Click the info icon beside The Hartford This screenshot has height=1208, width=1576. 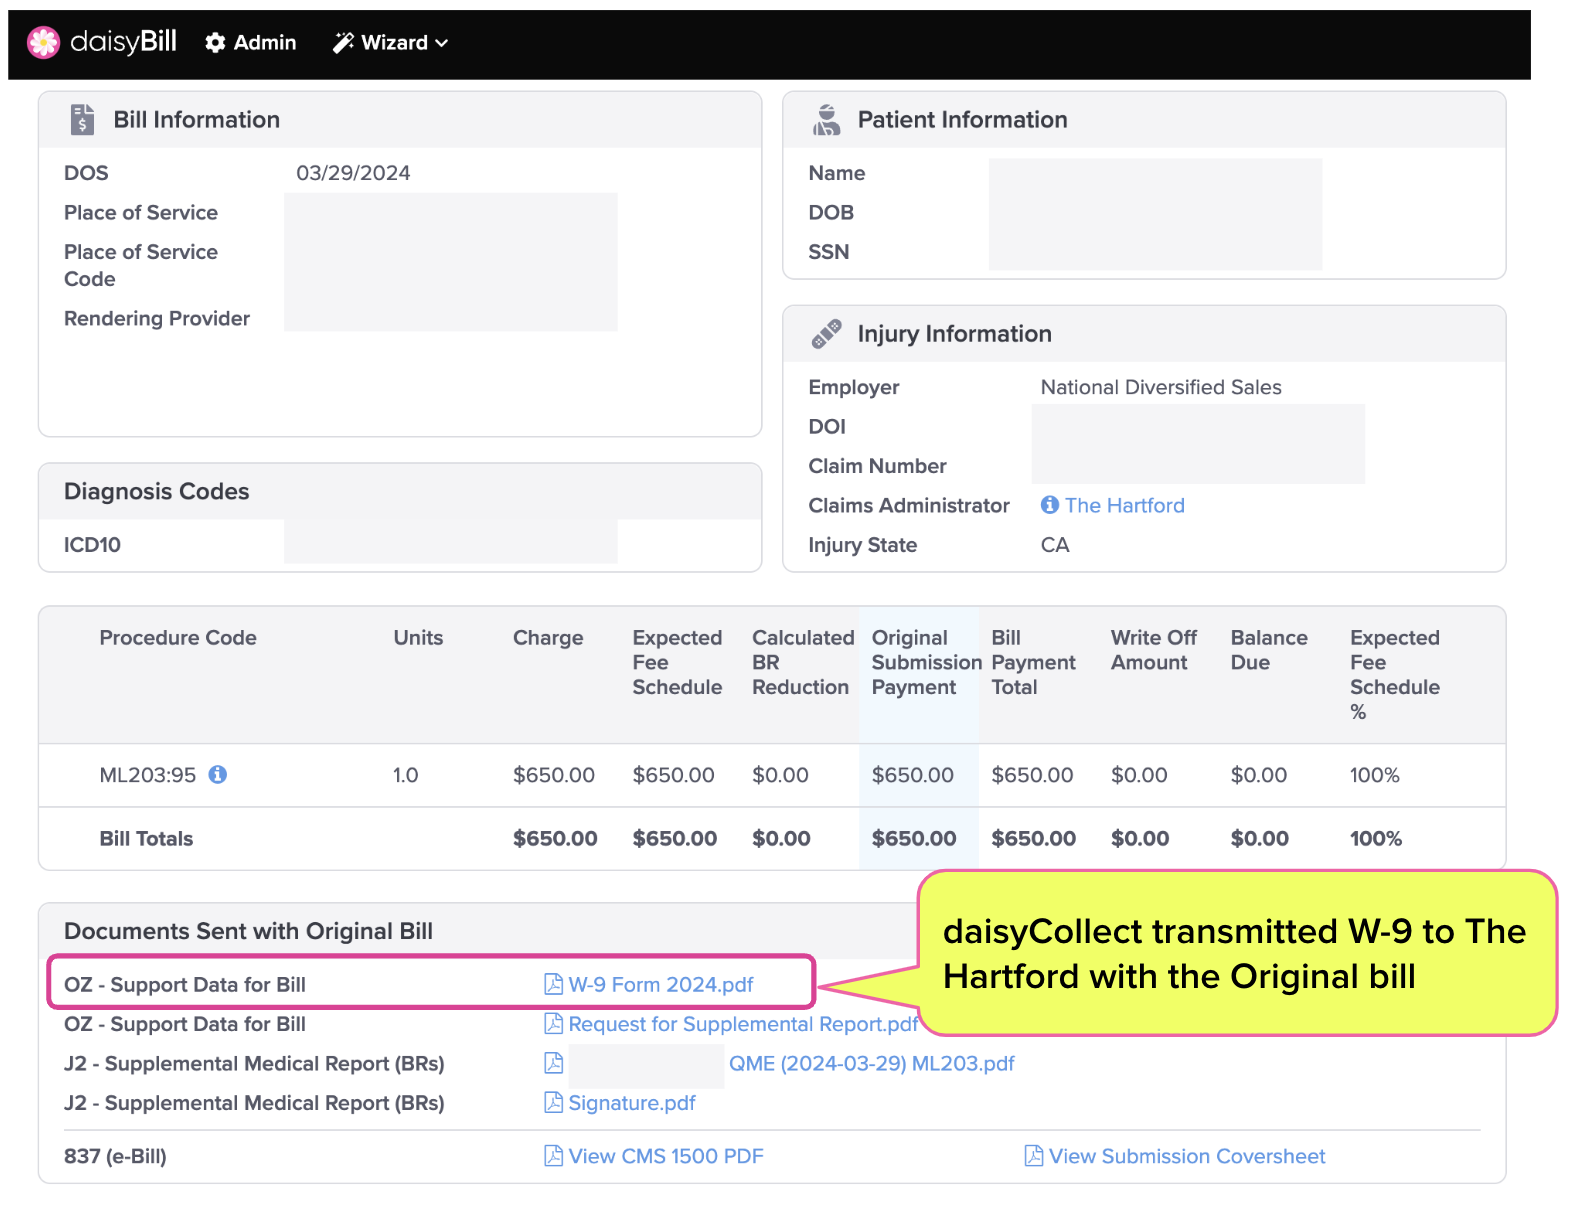(x=1049, y=505)
